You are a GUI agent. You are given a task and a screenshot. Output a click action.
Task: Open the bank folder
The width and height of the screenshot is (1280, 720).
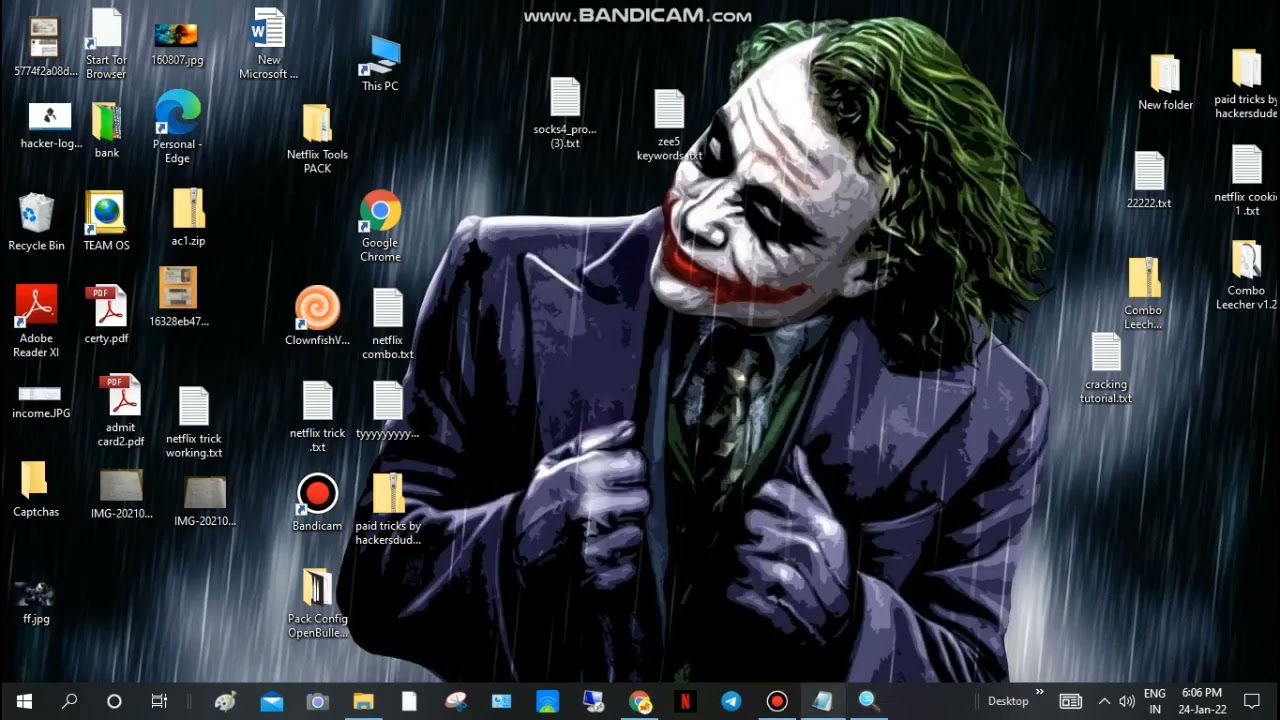click(x=107, y=130)
